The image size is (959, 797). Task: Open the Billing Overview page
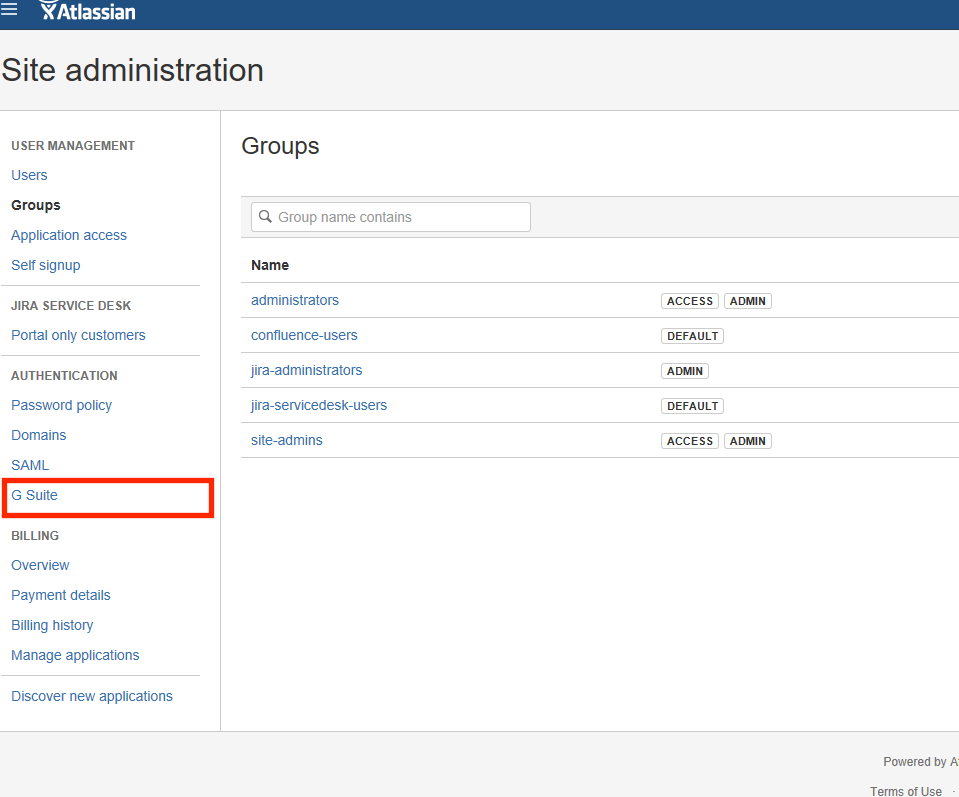point(40,565)
